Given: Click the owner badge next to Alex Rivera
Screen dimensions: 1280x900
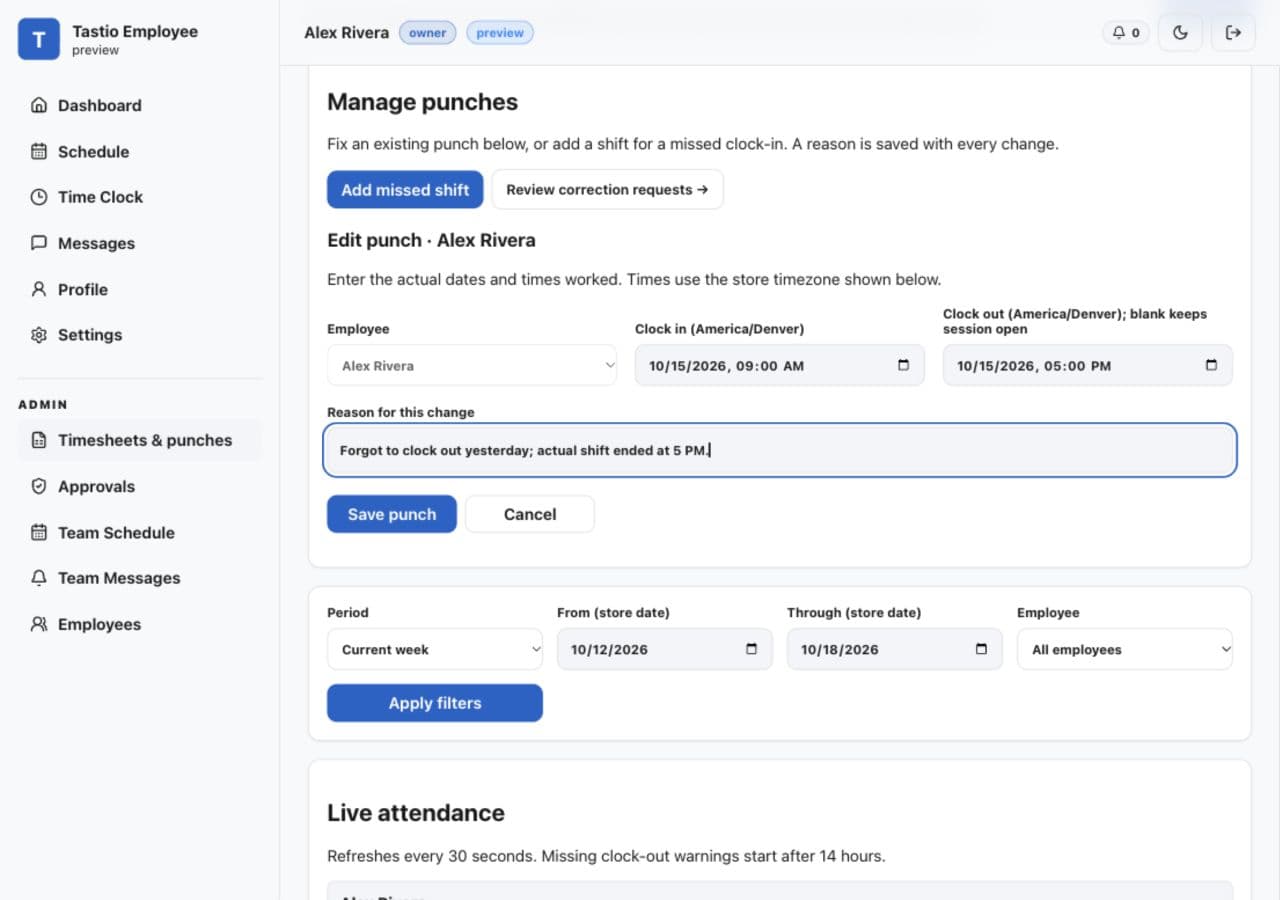Looking at the screenshot, I should (428, 33).
